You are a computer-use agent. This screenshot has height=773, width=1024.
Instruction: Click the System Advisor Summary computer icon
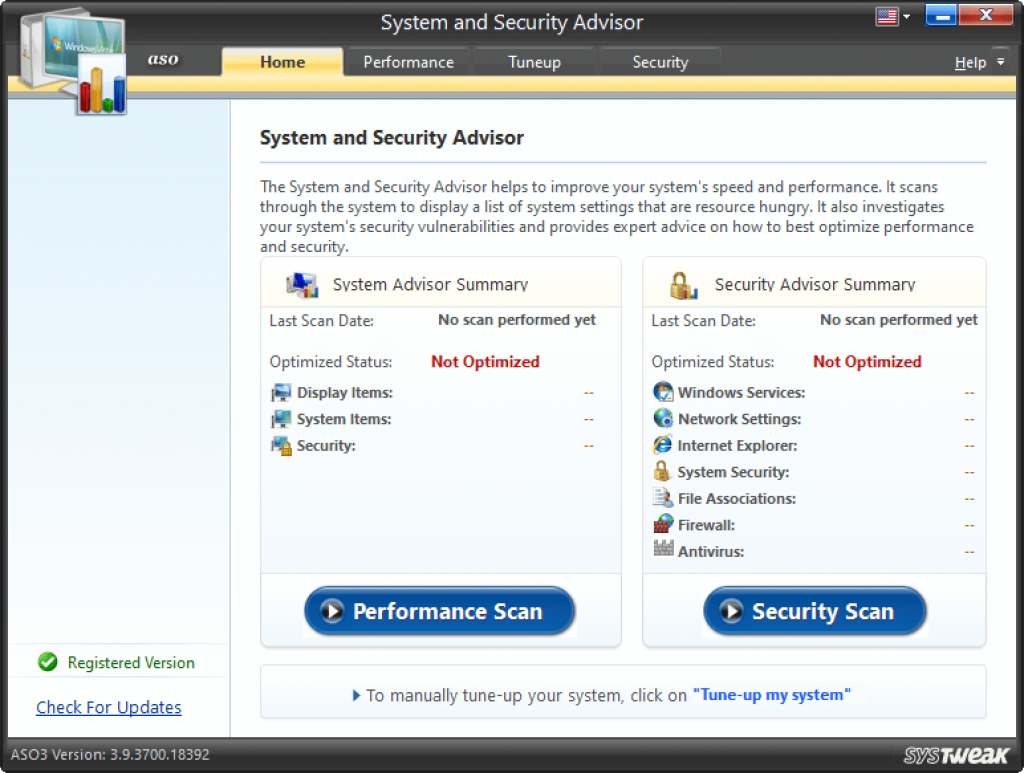click(x=302, y=285)
